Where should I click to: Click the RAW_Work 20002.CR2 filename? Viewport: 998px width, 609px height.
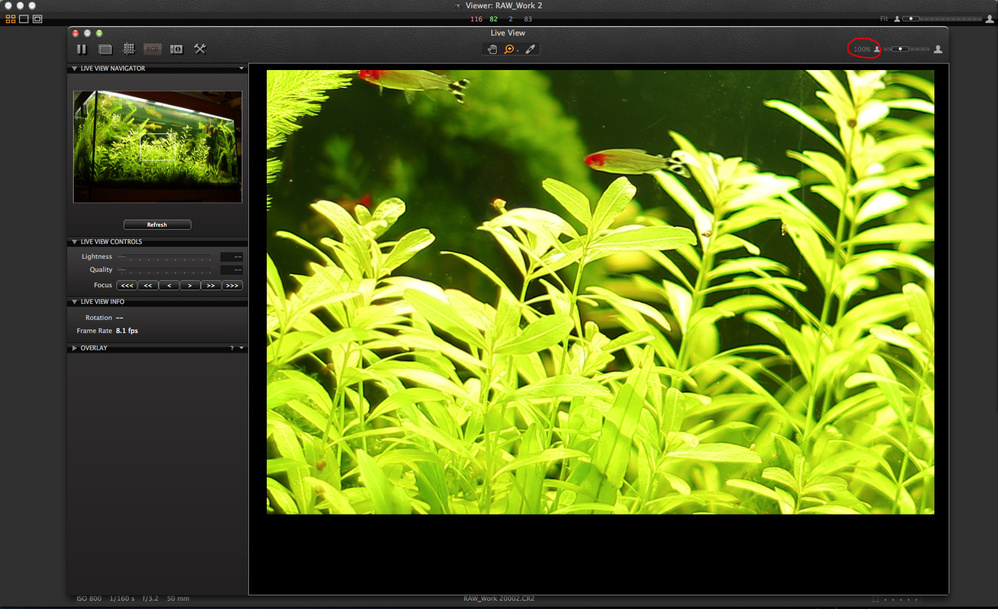(x=499, y=598)
